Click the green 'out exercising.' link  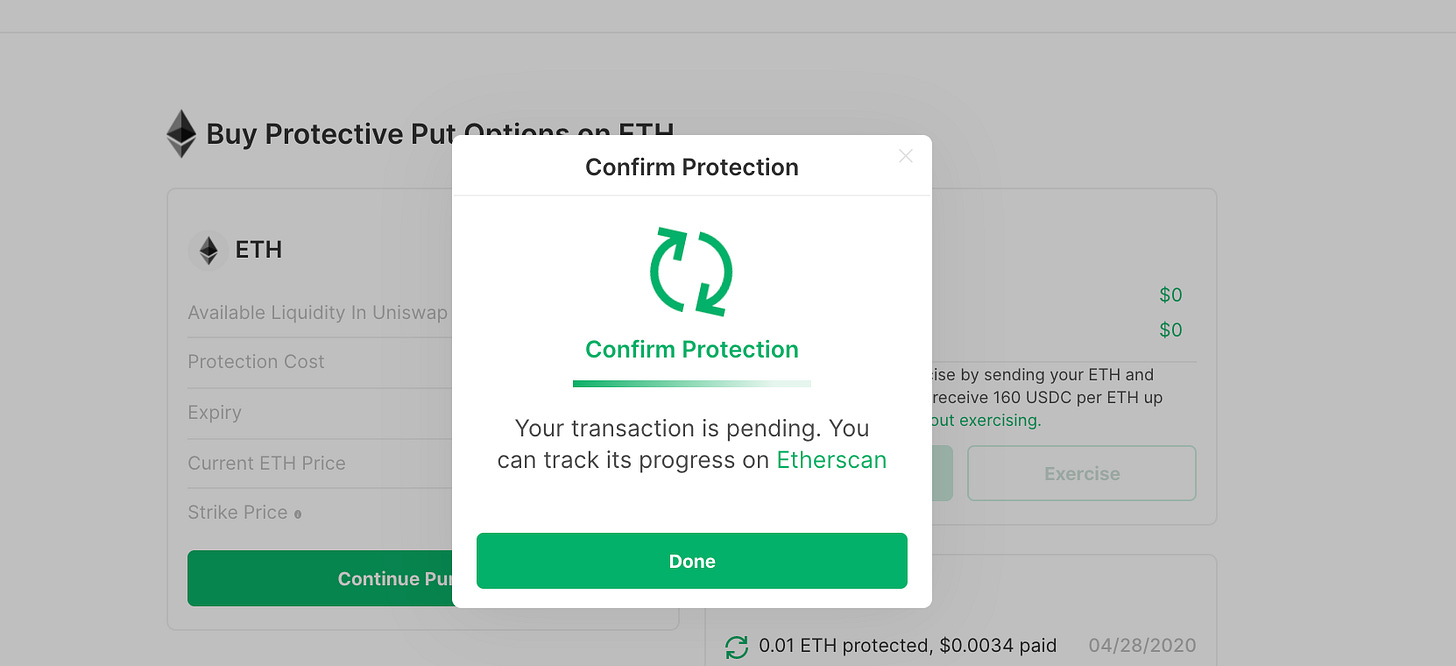click(x=986, y=420)
